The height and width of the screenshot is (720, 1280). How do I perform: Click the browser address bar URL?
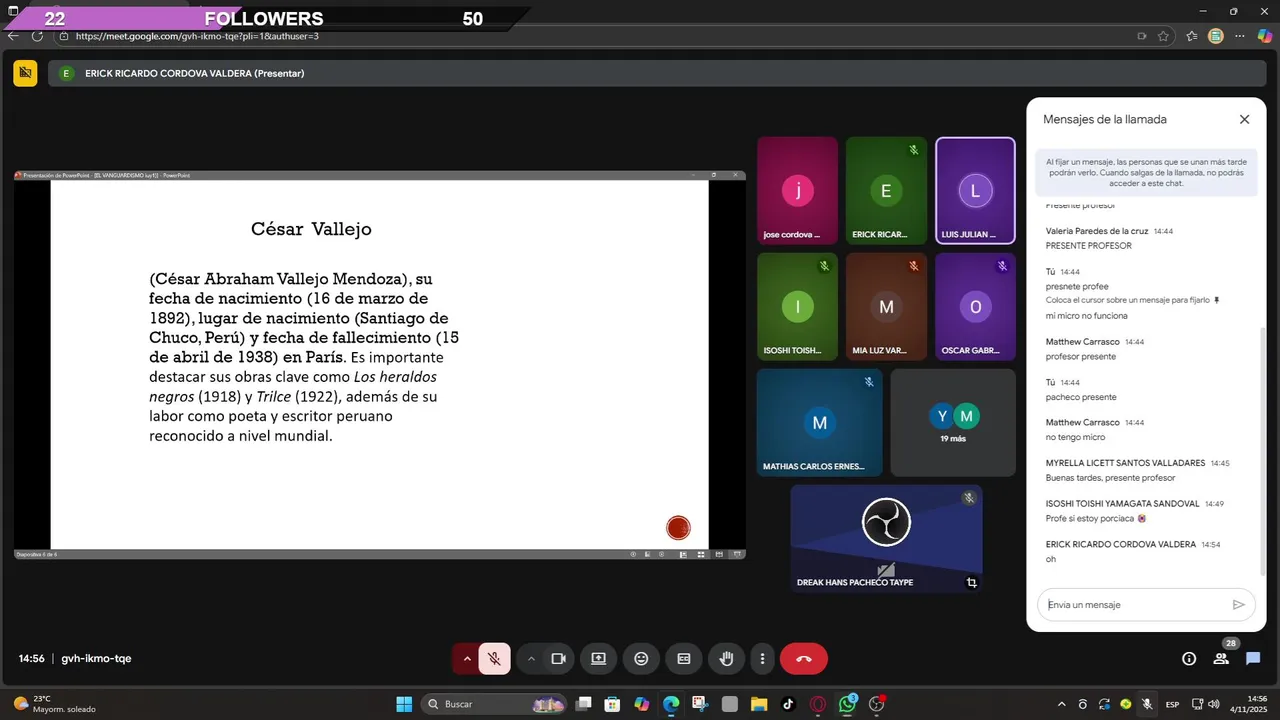point(197,36)
